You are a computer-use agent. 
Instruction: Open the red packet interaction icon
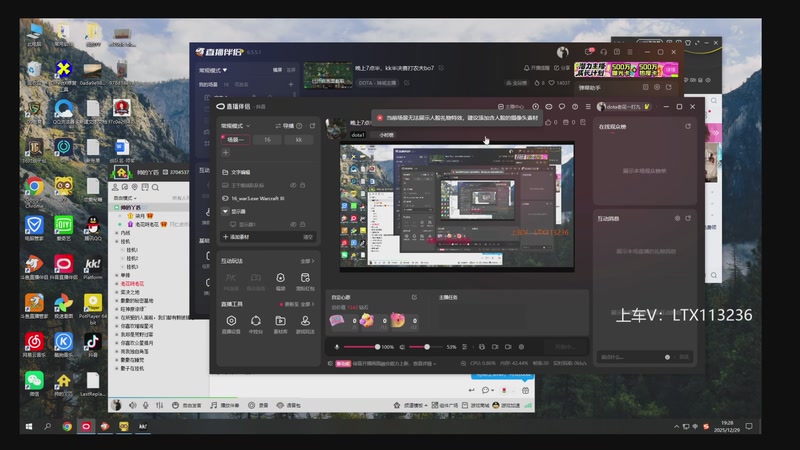coord(305,281)
